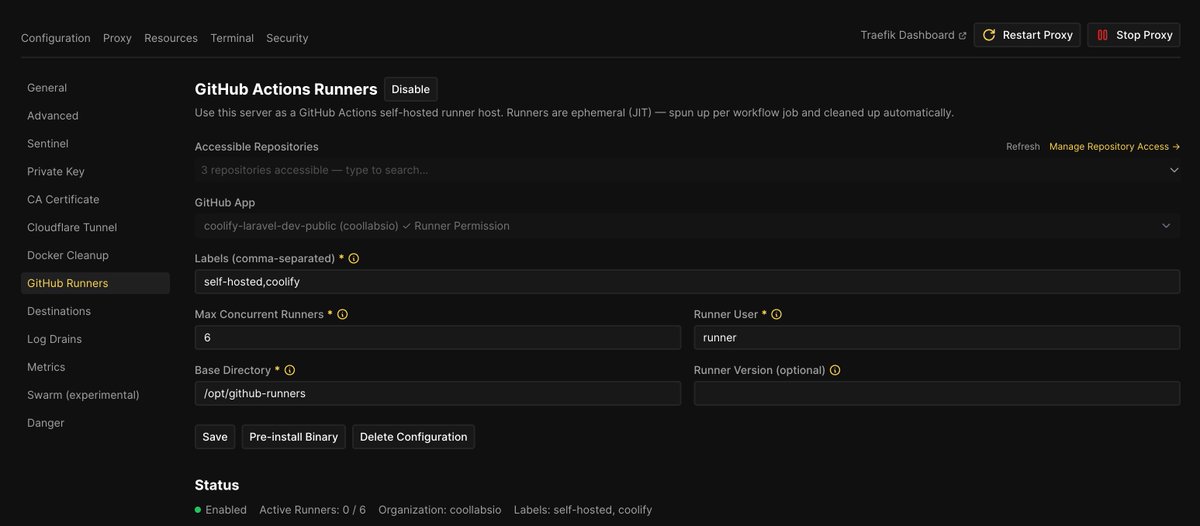This screenshot has width=1200, height=526.
Task: Click the Restart Proxy button
Action: coord(1027,35)
